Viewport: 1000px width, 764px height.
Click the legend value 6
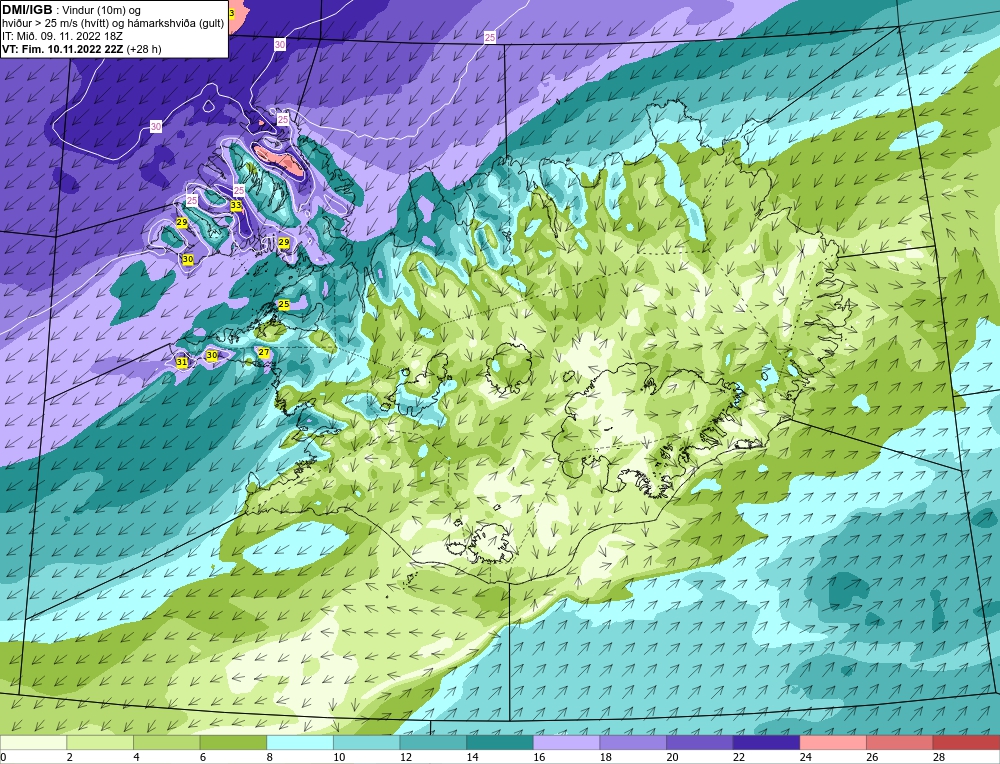[203, 757]
